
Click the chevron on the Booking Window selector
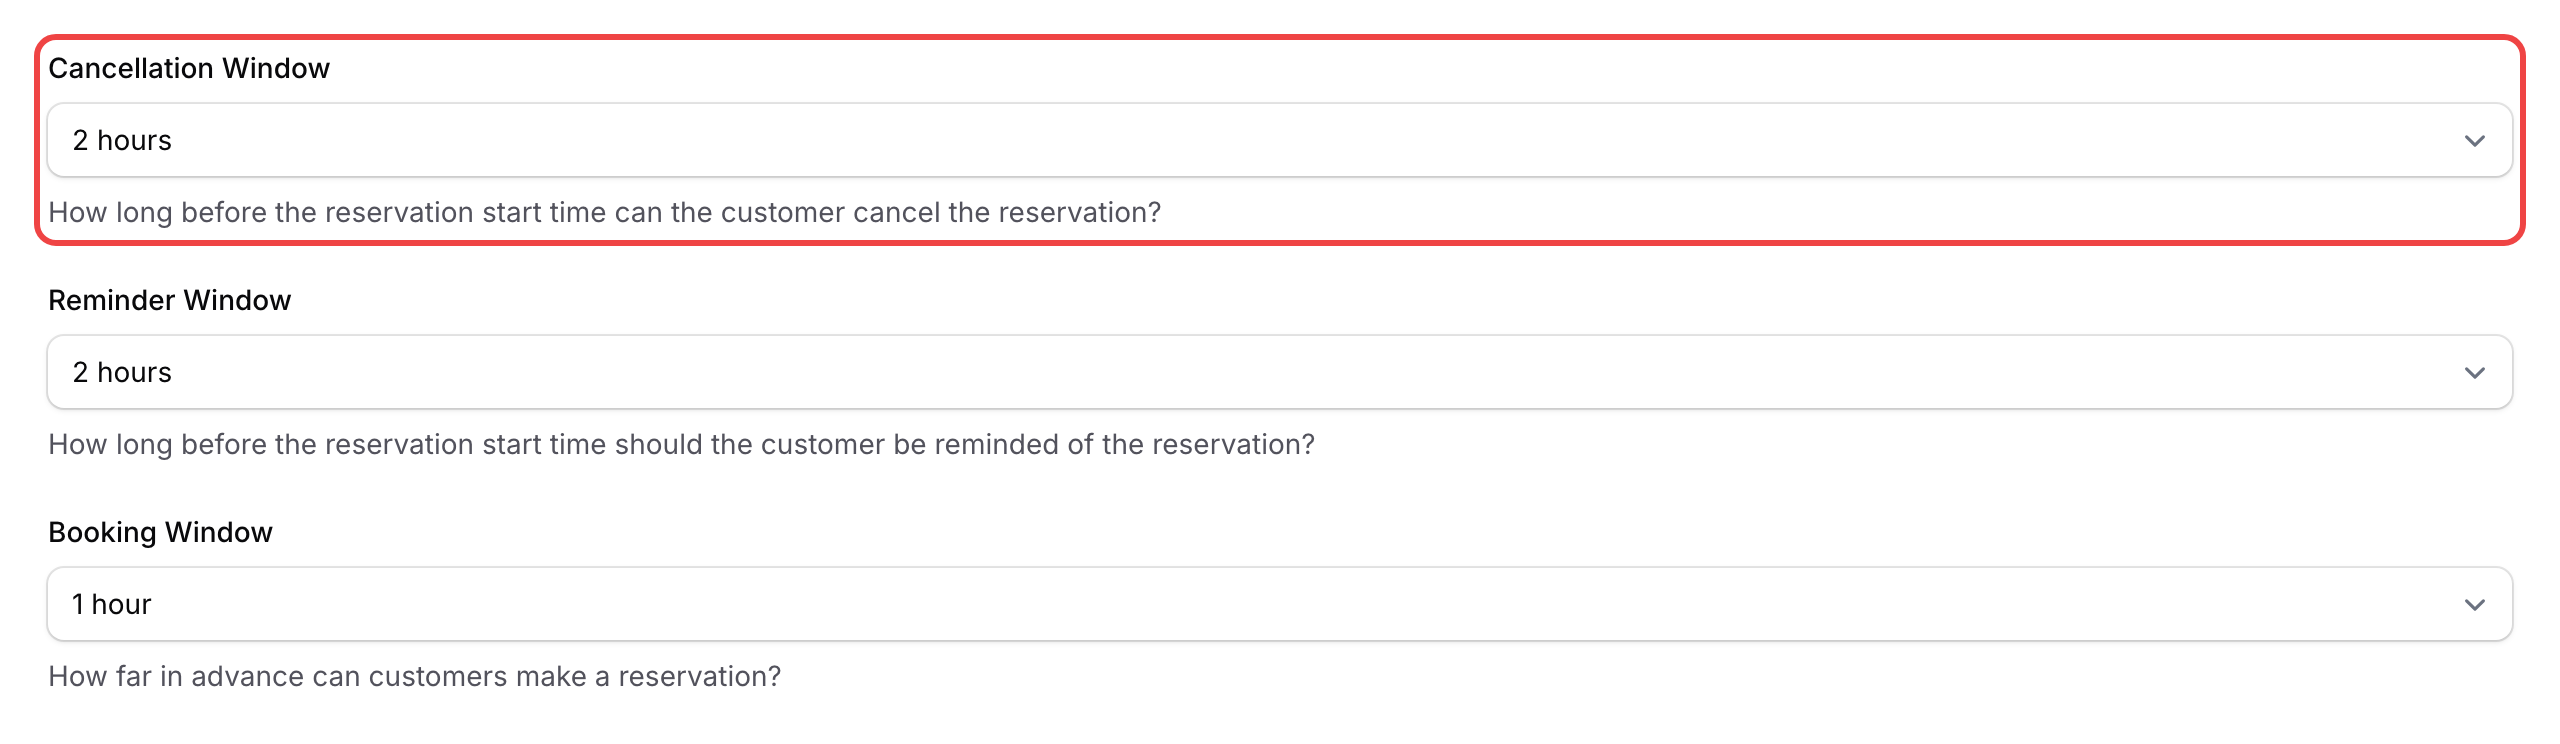tap(2475, 604)
